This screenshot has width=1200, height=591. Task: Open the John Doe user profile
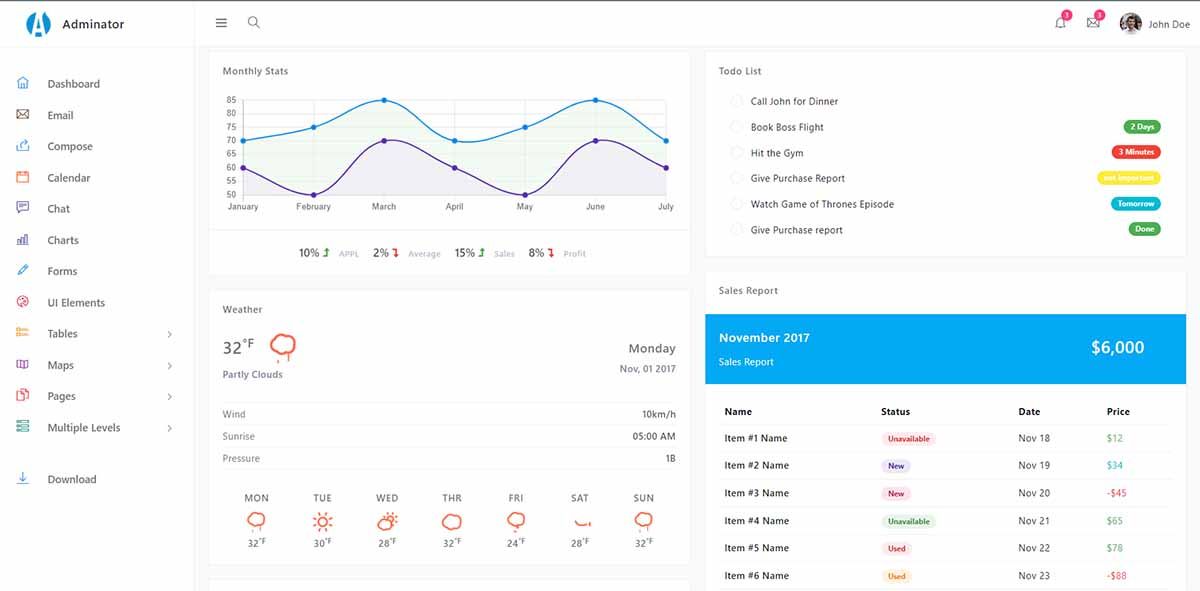[1155, 24]
